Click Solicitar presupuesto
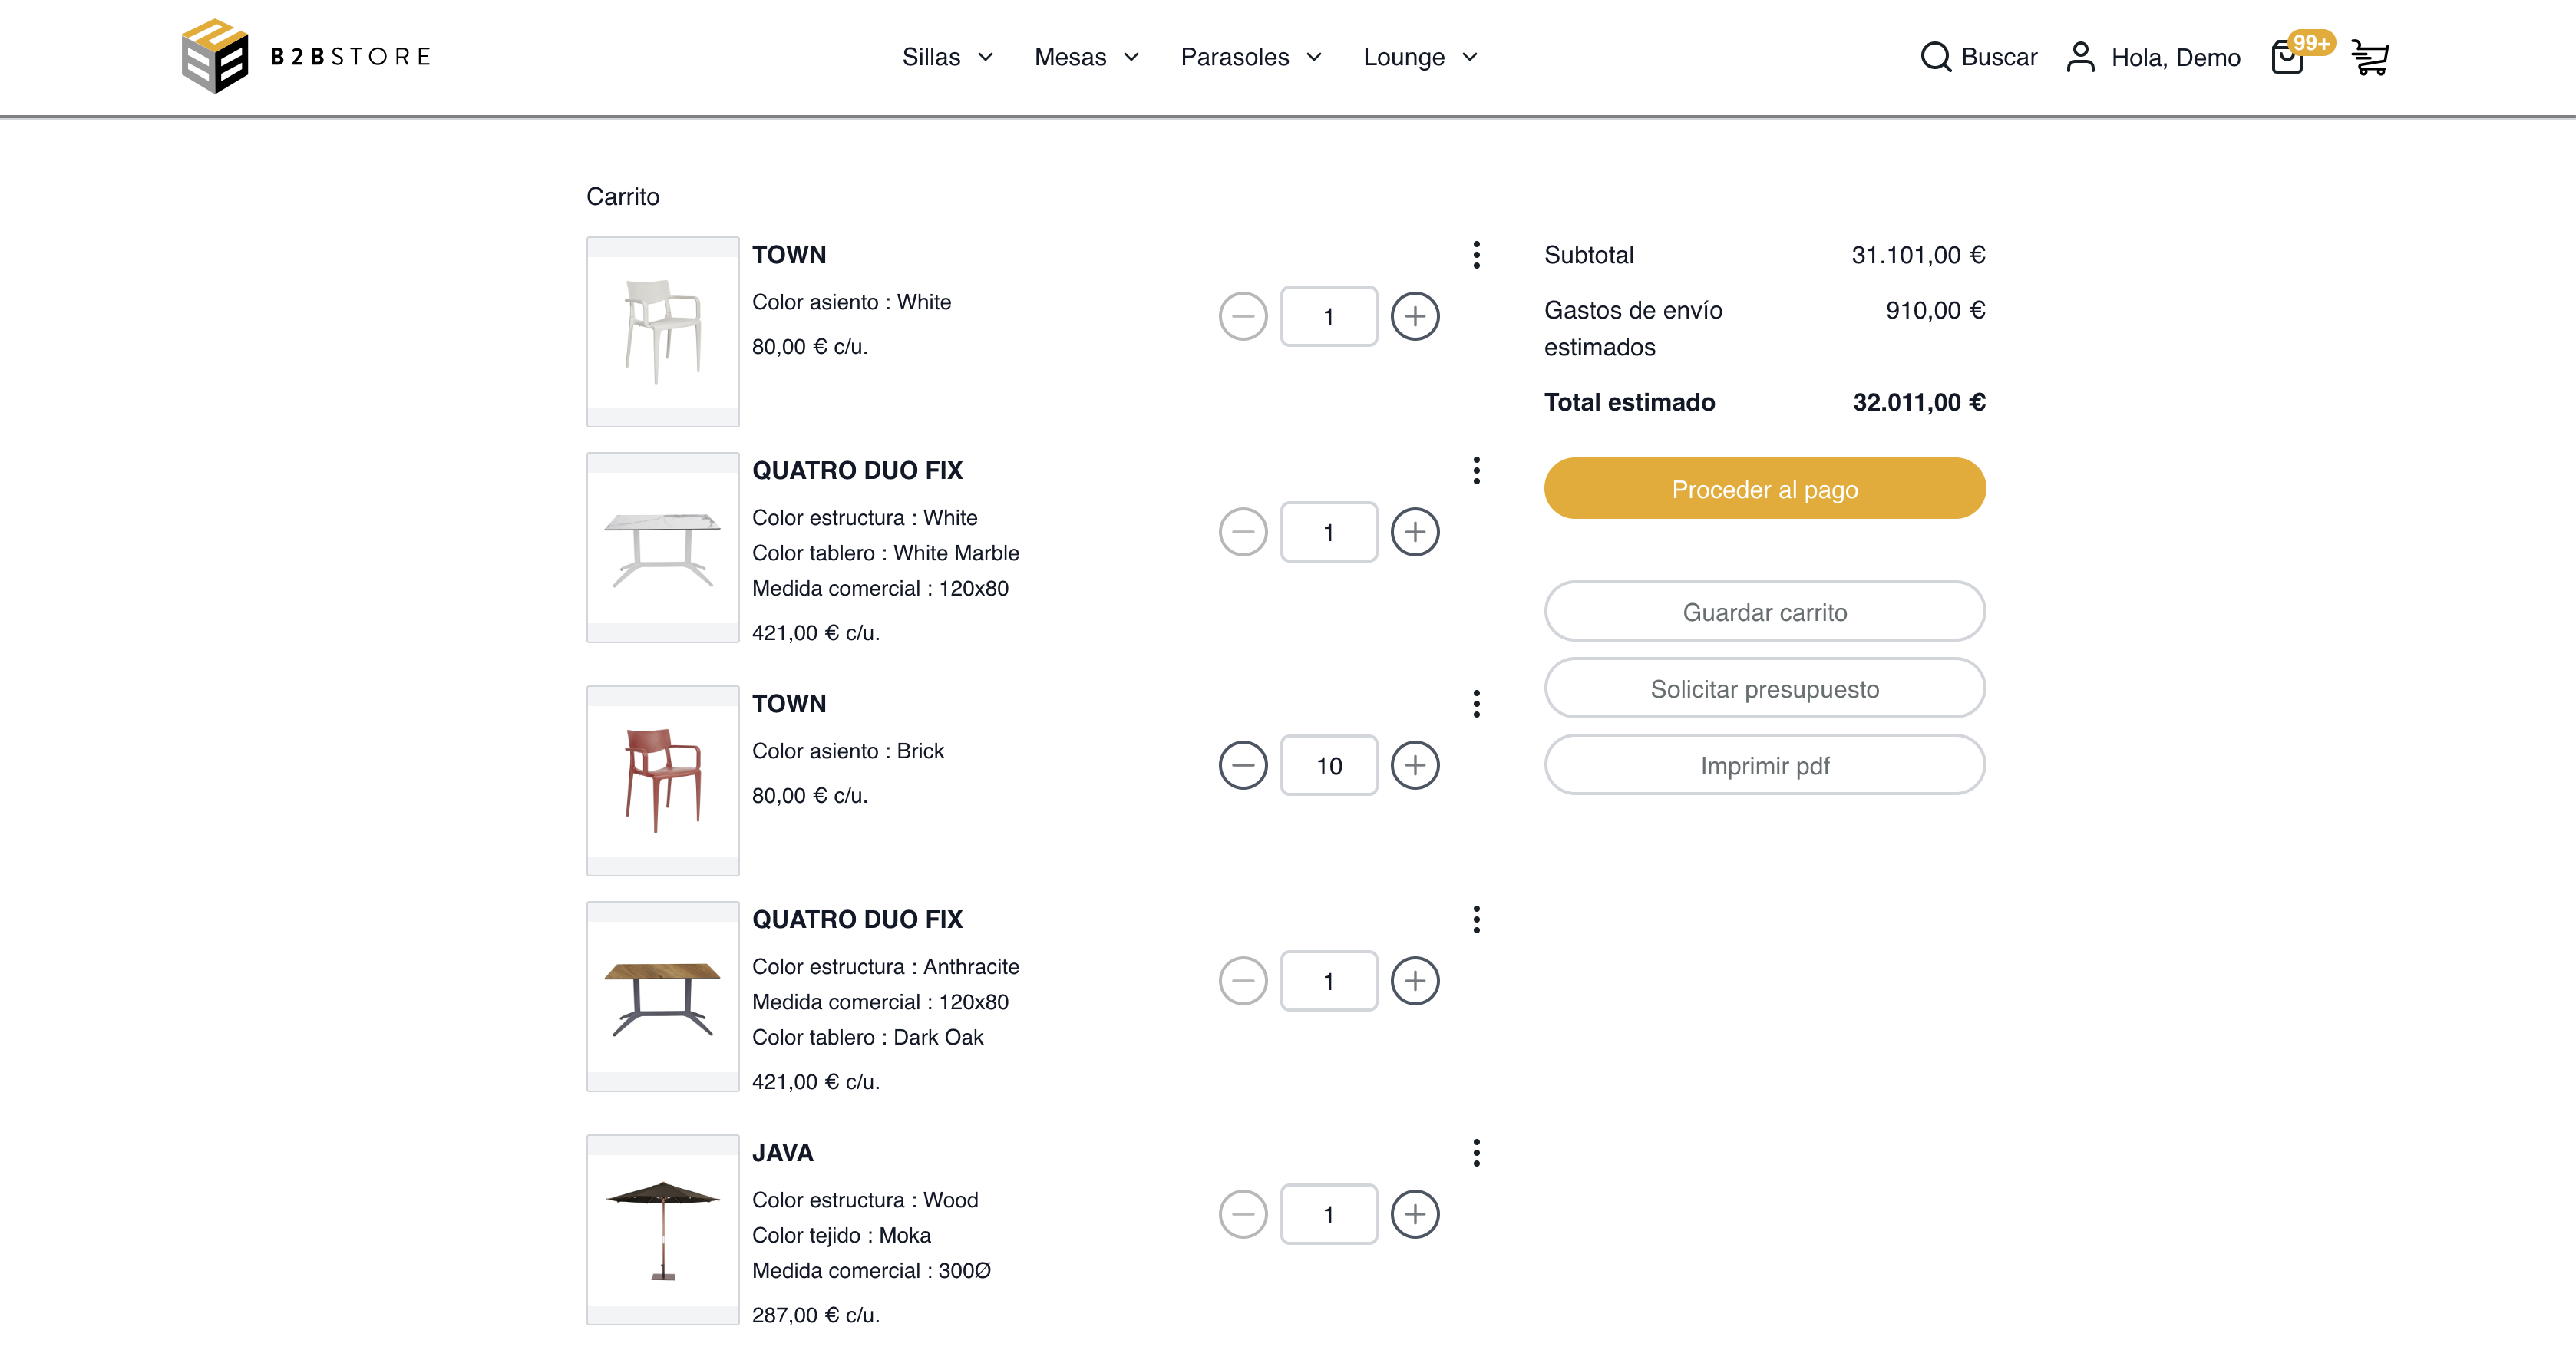 (x=1764, y=688)
